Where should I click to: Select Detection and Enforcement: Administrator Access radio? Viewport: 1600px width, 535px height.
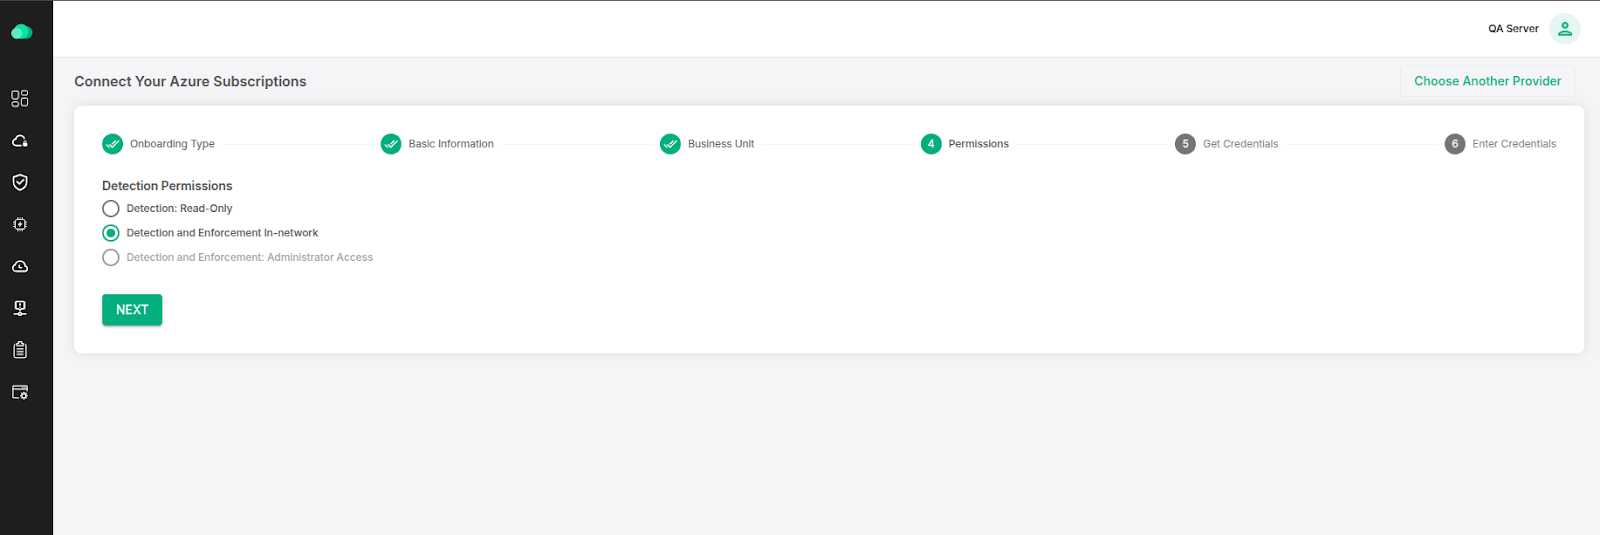(x=111, y=257)
